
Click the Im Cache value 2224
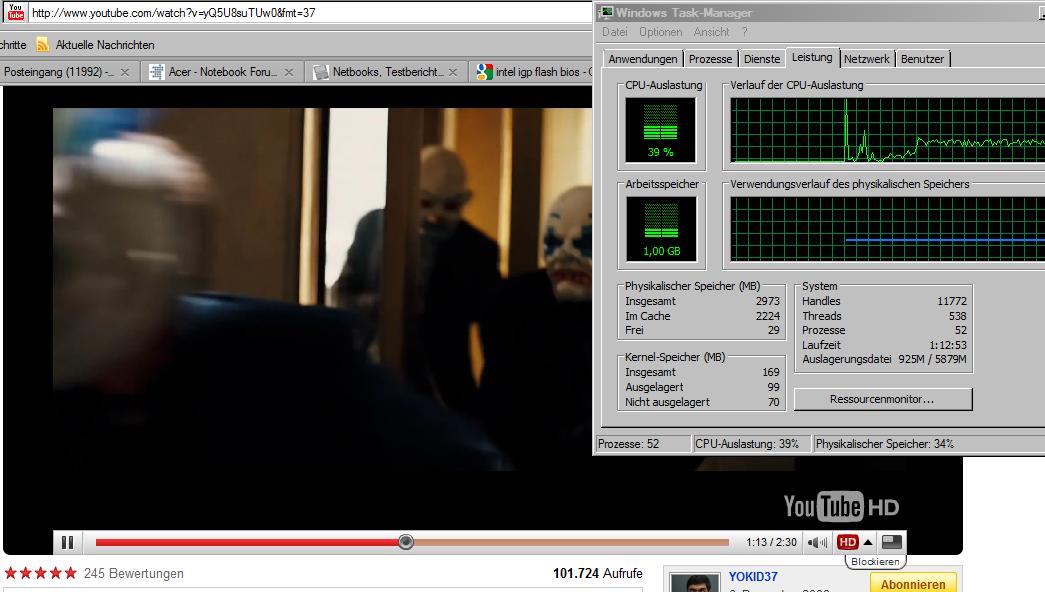point(768,316)
